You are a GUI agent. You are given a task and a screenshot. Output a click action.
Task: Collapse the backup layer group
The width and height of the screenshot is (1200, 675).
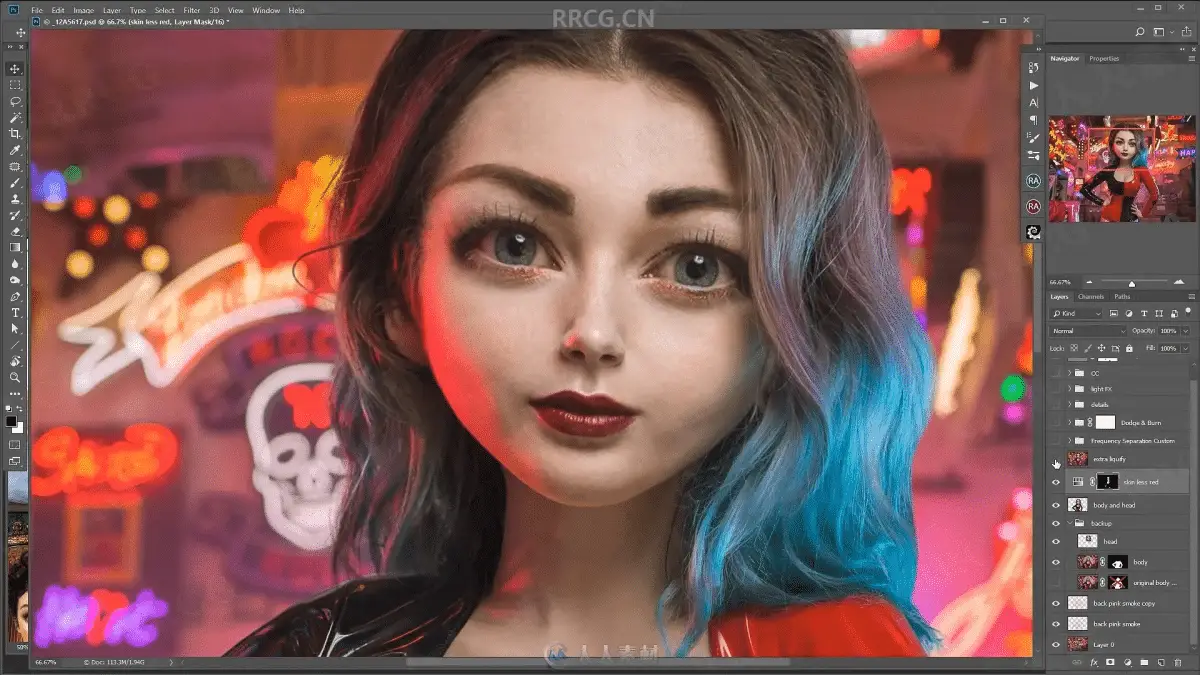tap(1069, 523)
